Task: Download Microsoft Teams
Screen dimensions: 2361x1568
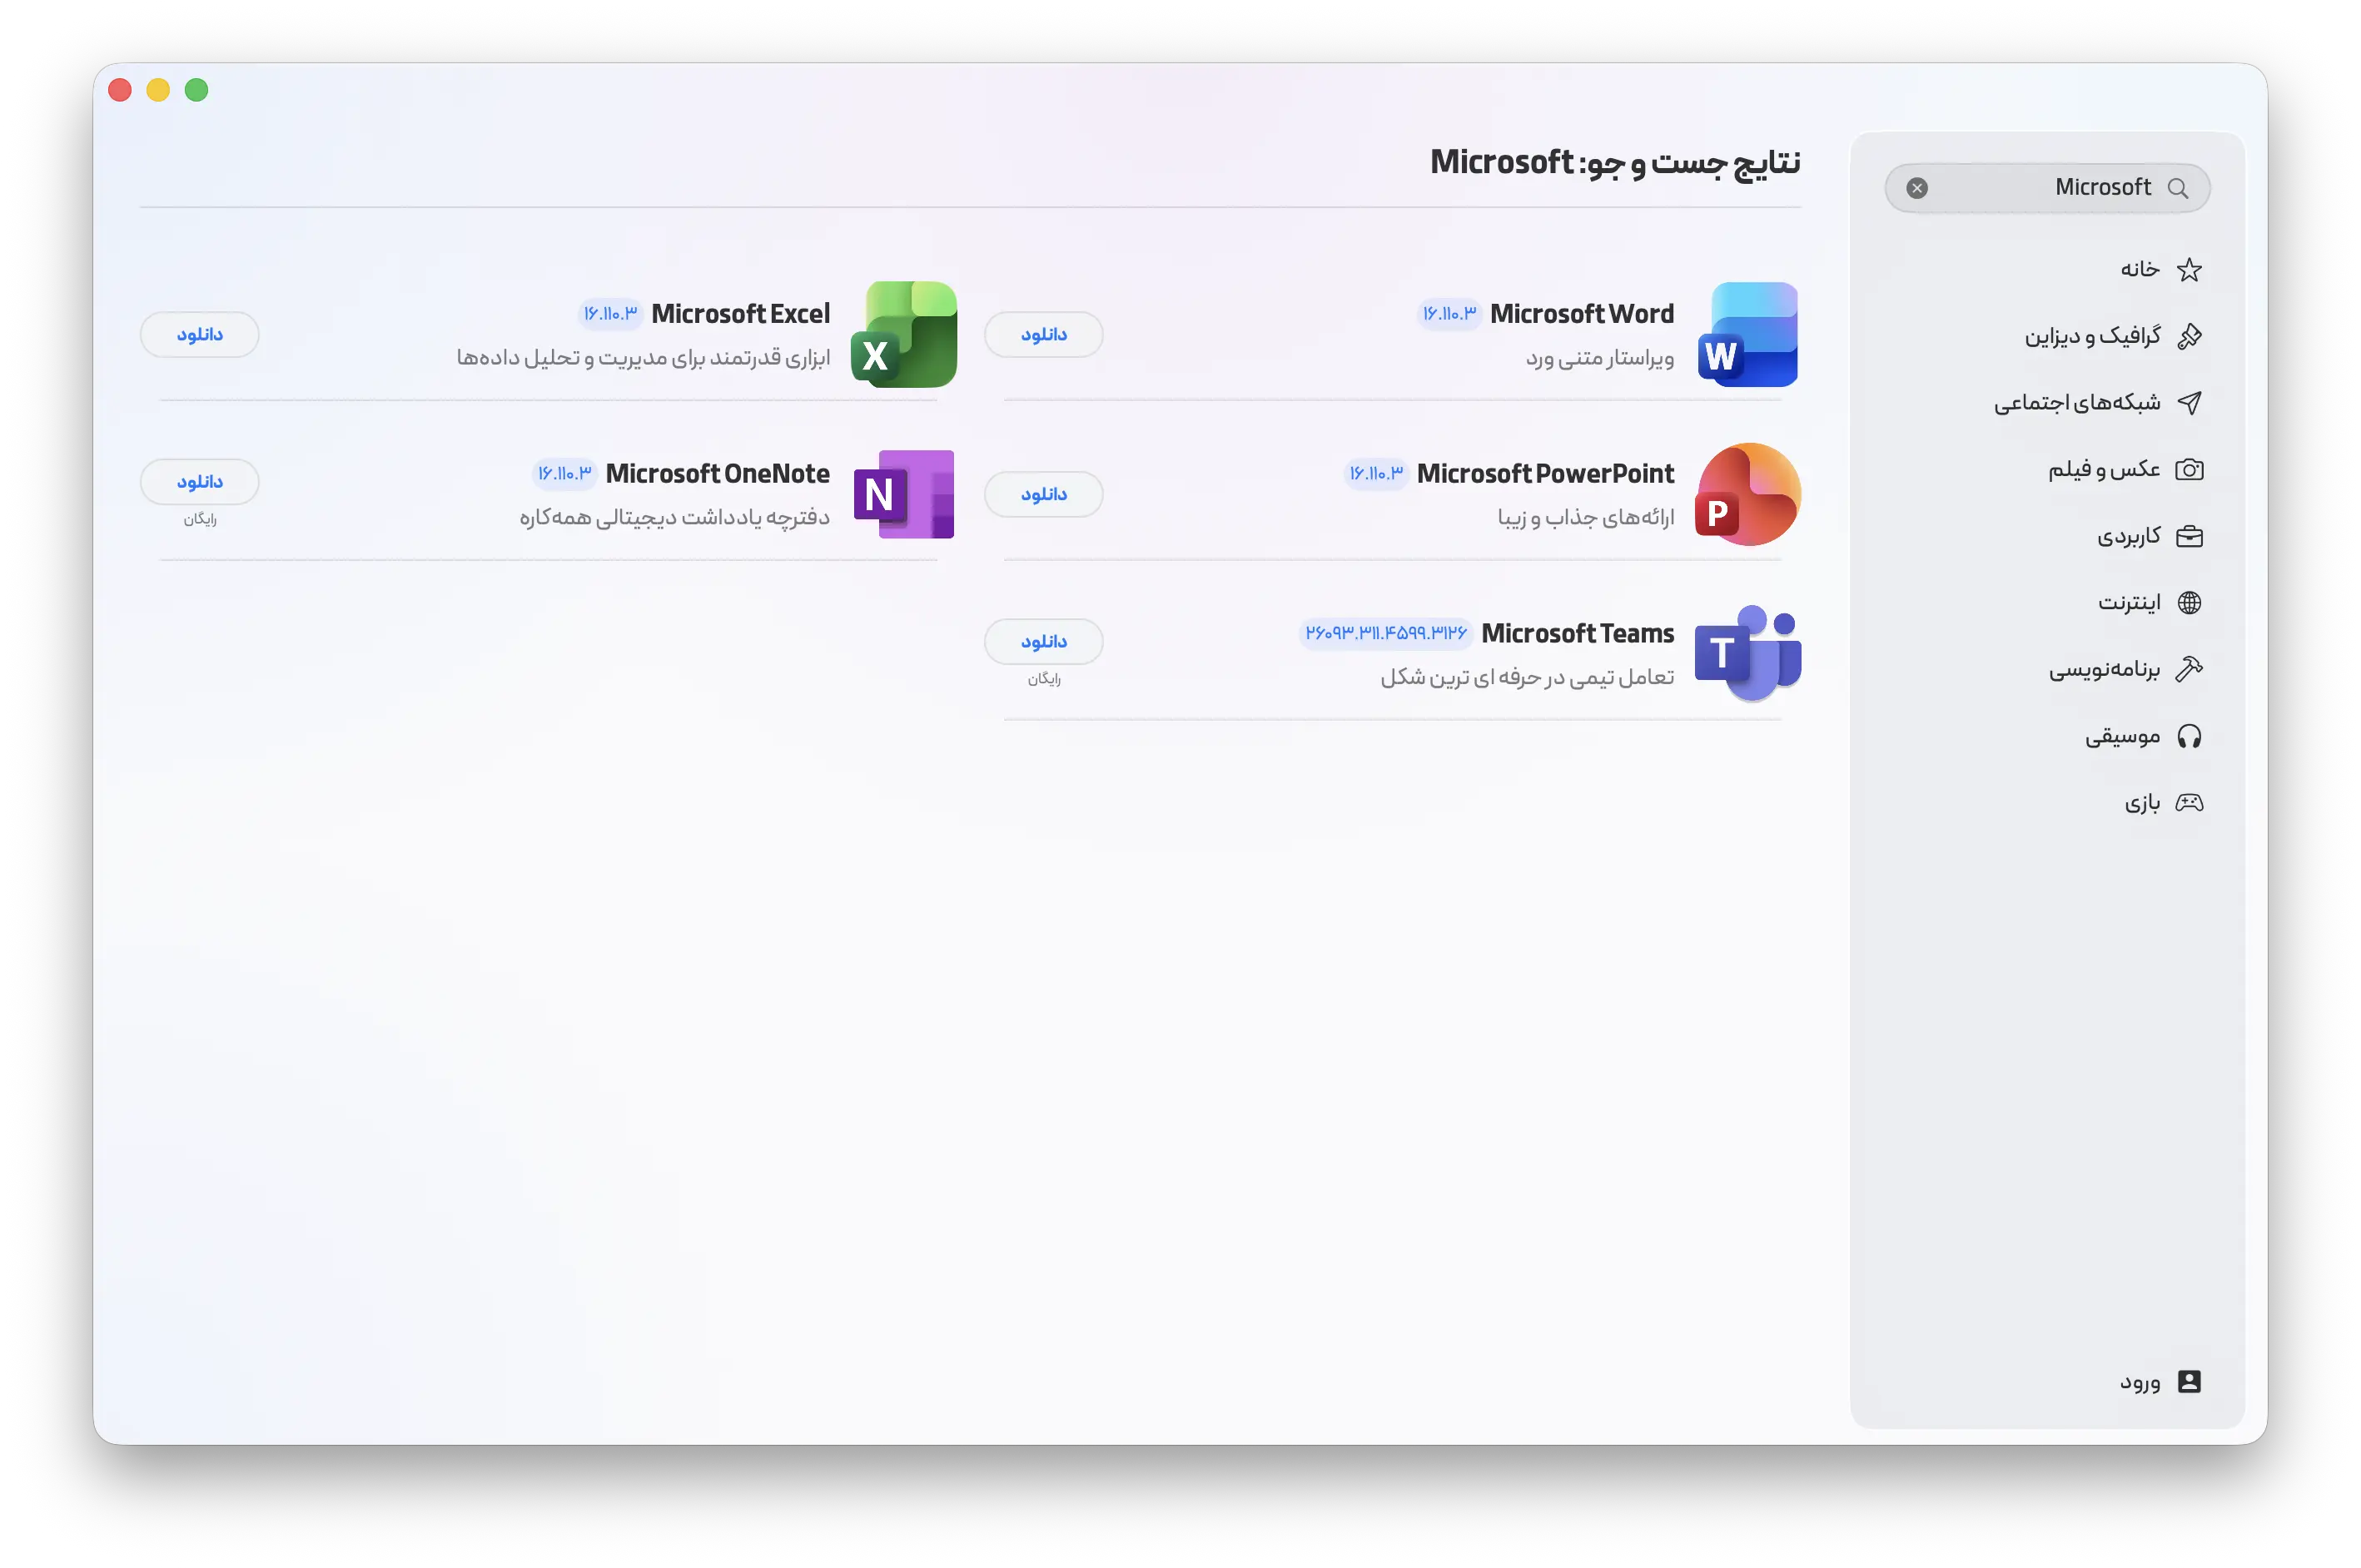Action: pos(1043,641)
